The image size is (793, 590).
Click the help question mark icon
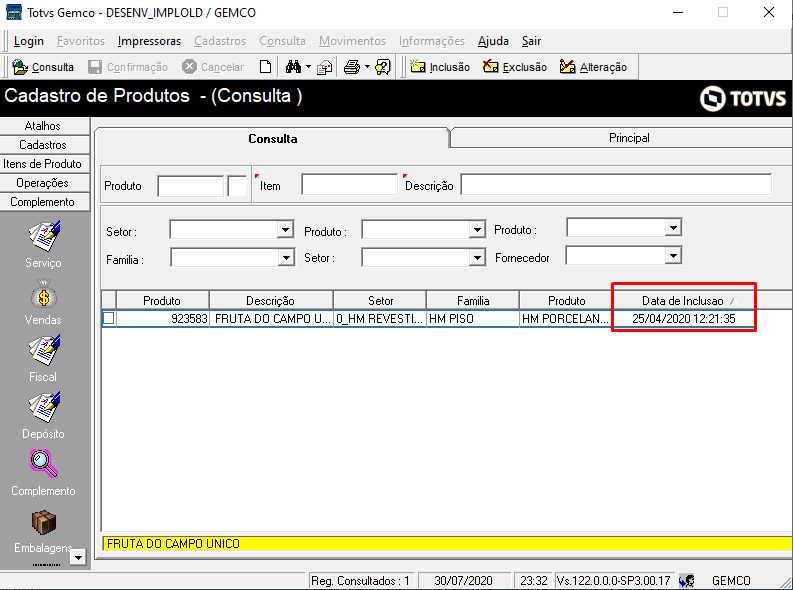[383, 67]
